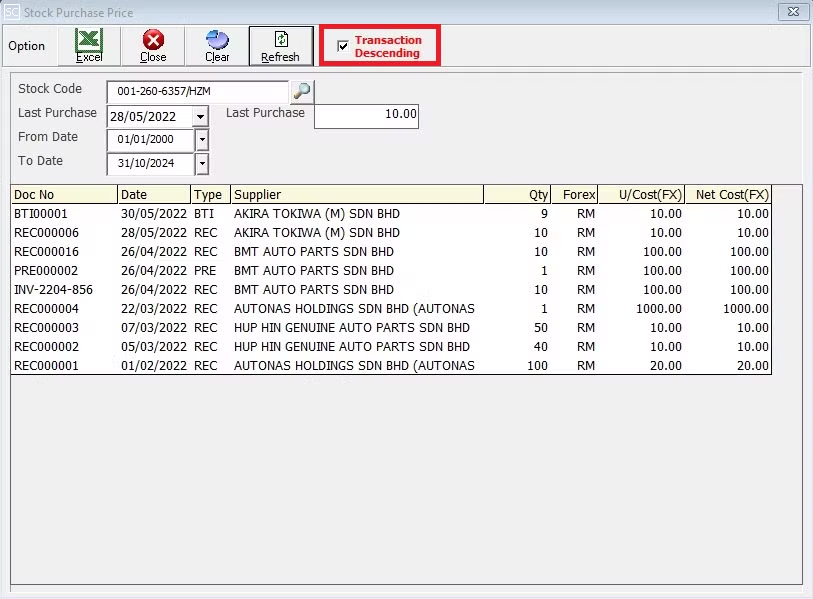Select document PRE000002
The image size is (813, 599).
tap(46, 271)
